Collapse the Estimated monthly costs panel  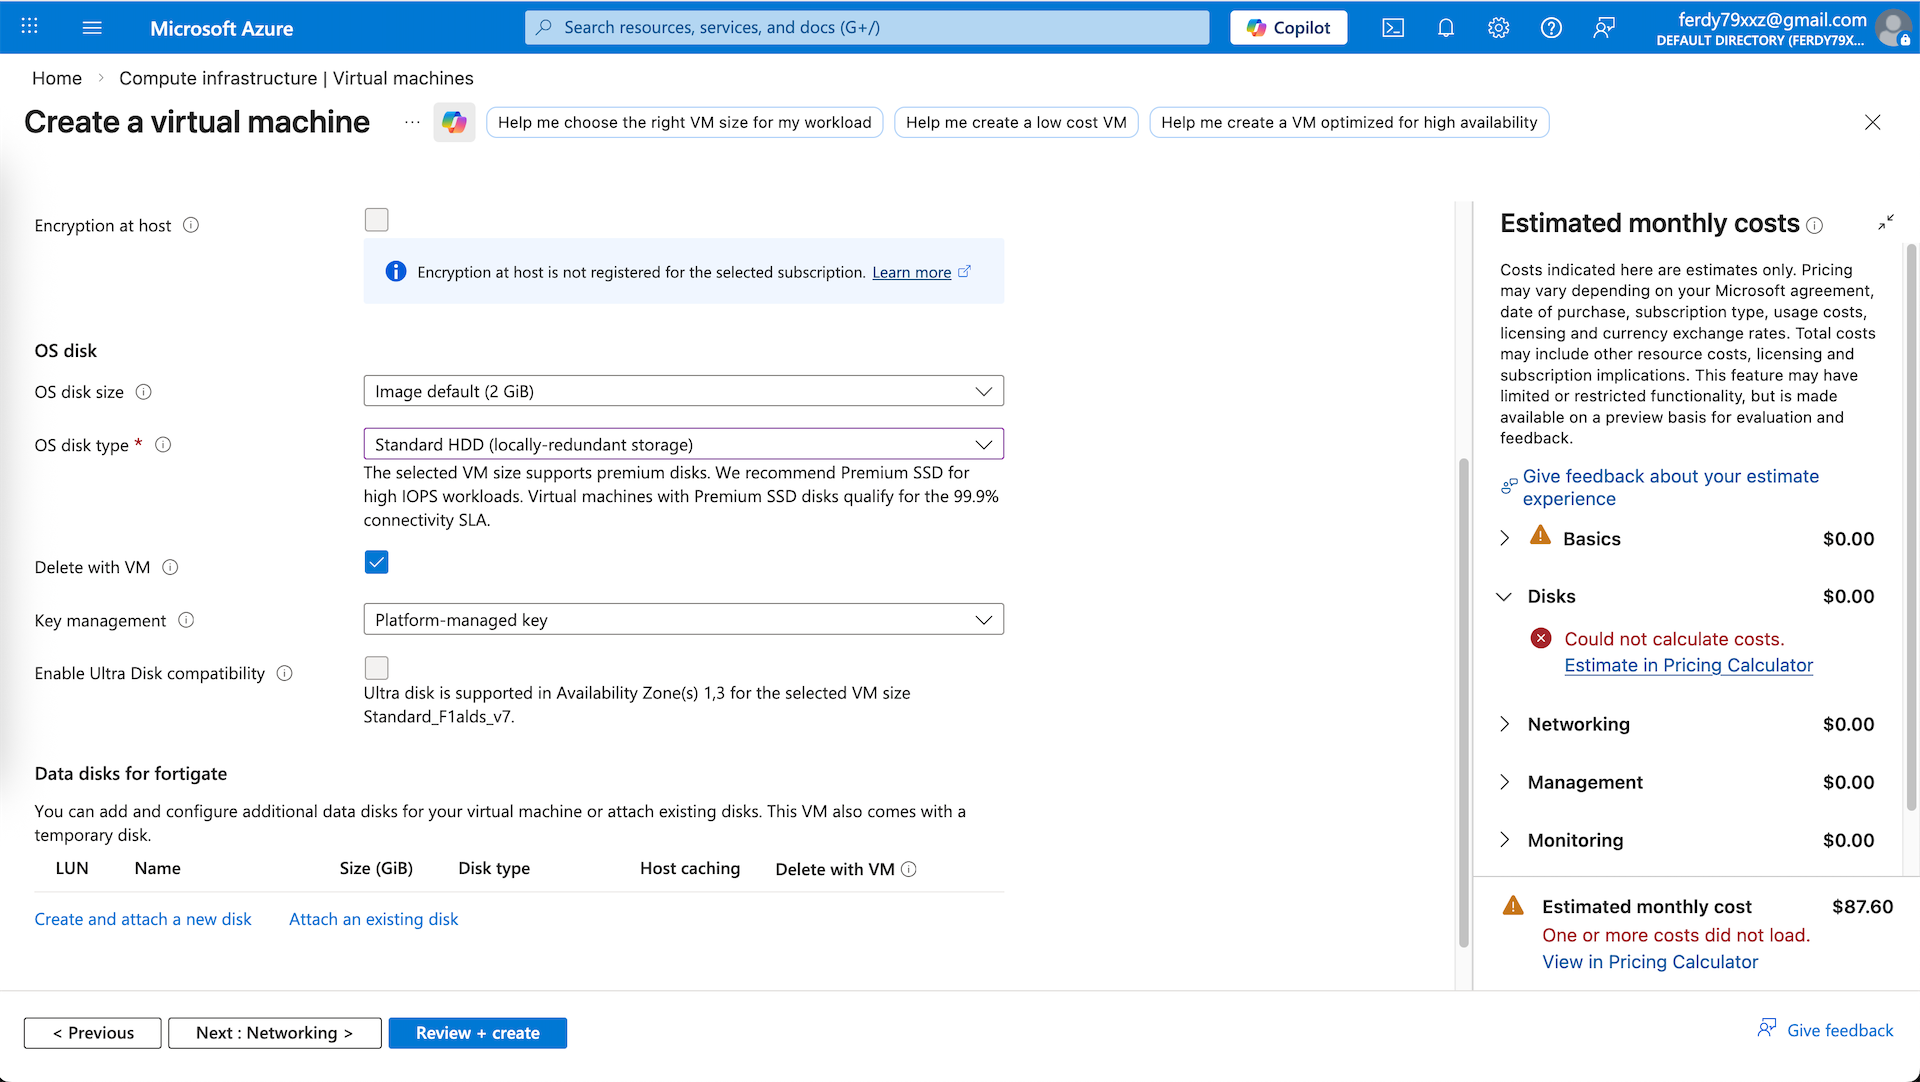[1885, 223]
